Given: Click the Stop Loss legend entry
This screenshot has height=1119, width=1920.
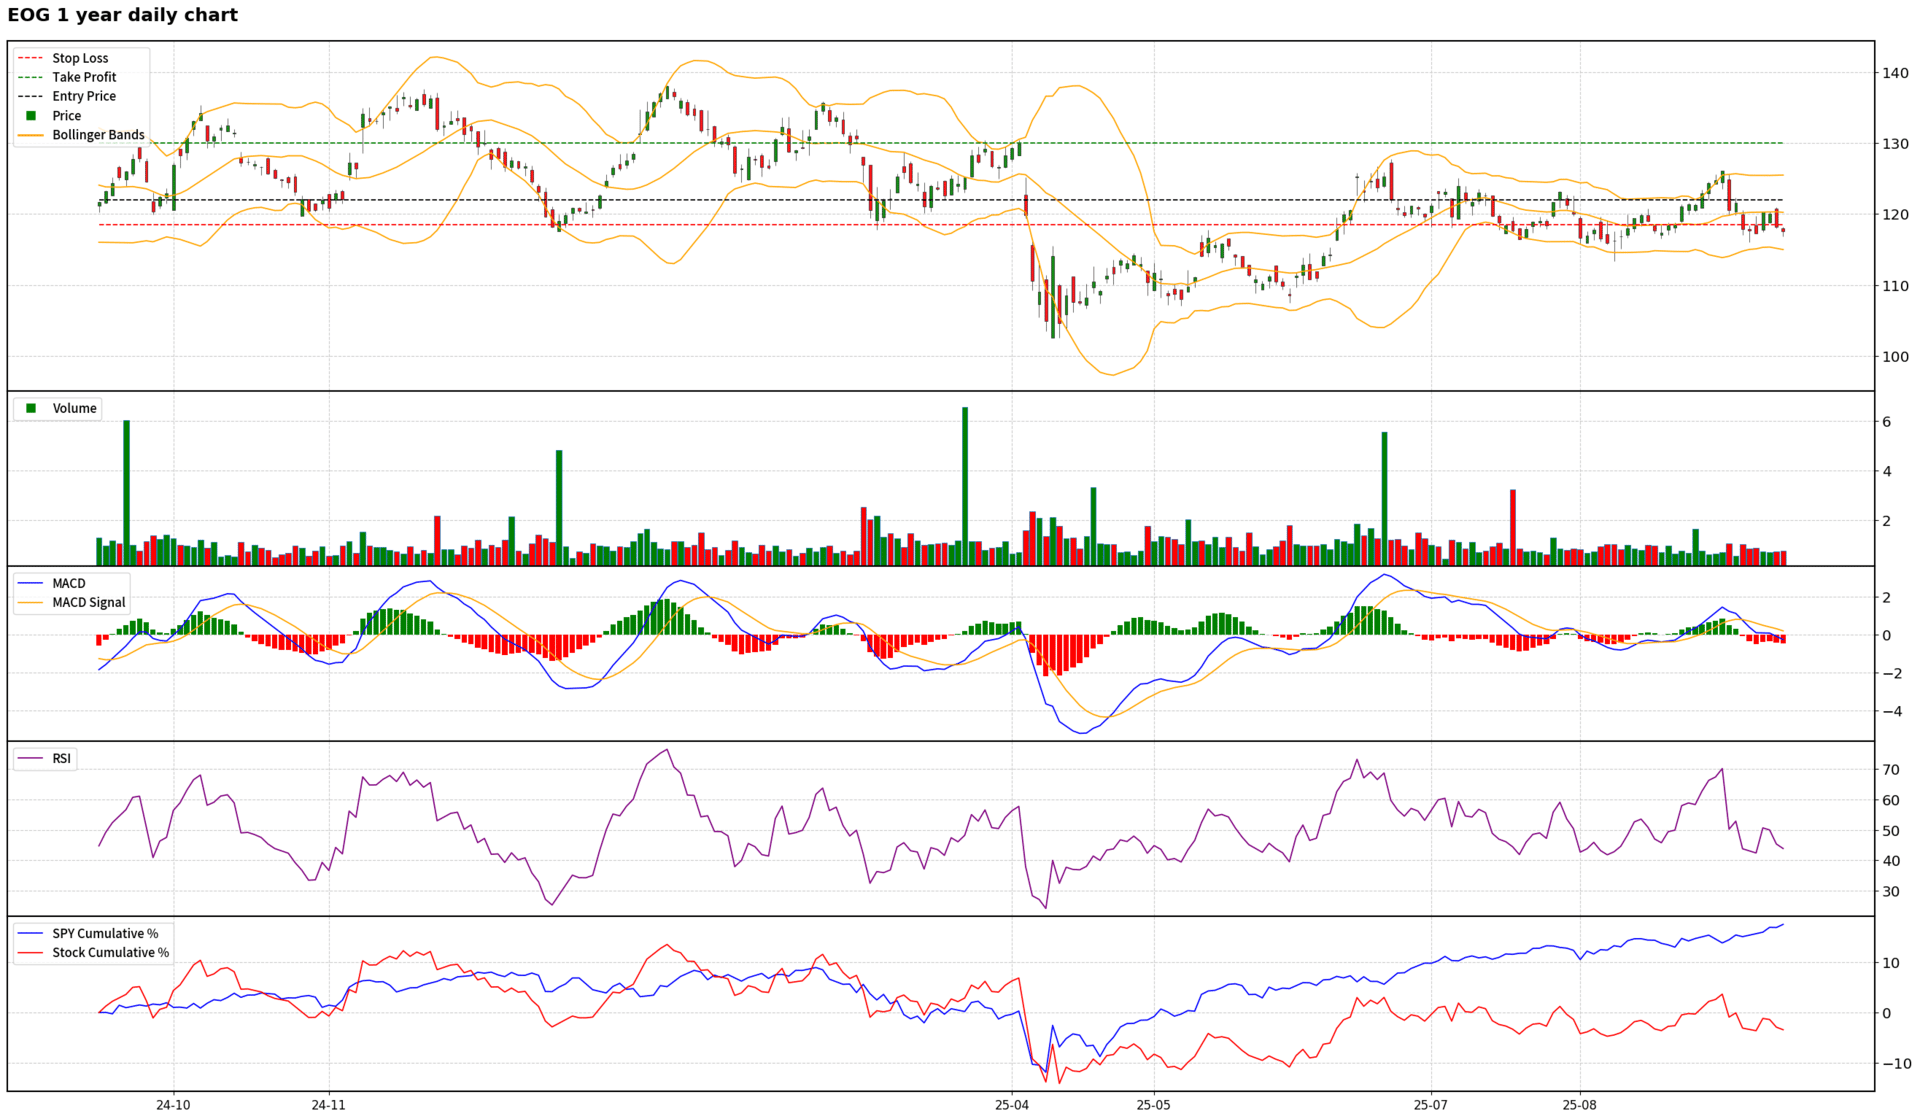Looking at the screenshot, I should [x=80, y=58].
